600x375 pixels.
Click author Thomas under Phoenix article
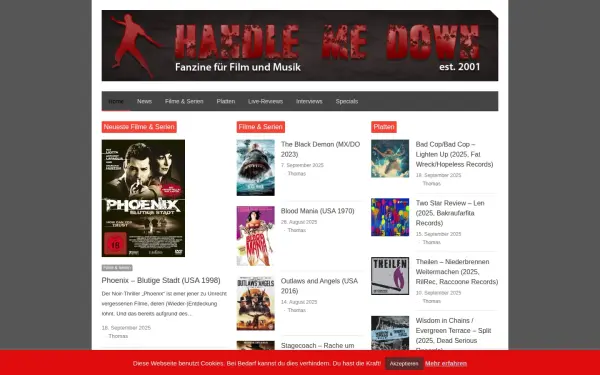(x=118, y=336)
